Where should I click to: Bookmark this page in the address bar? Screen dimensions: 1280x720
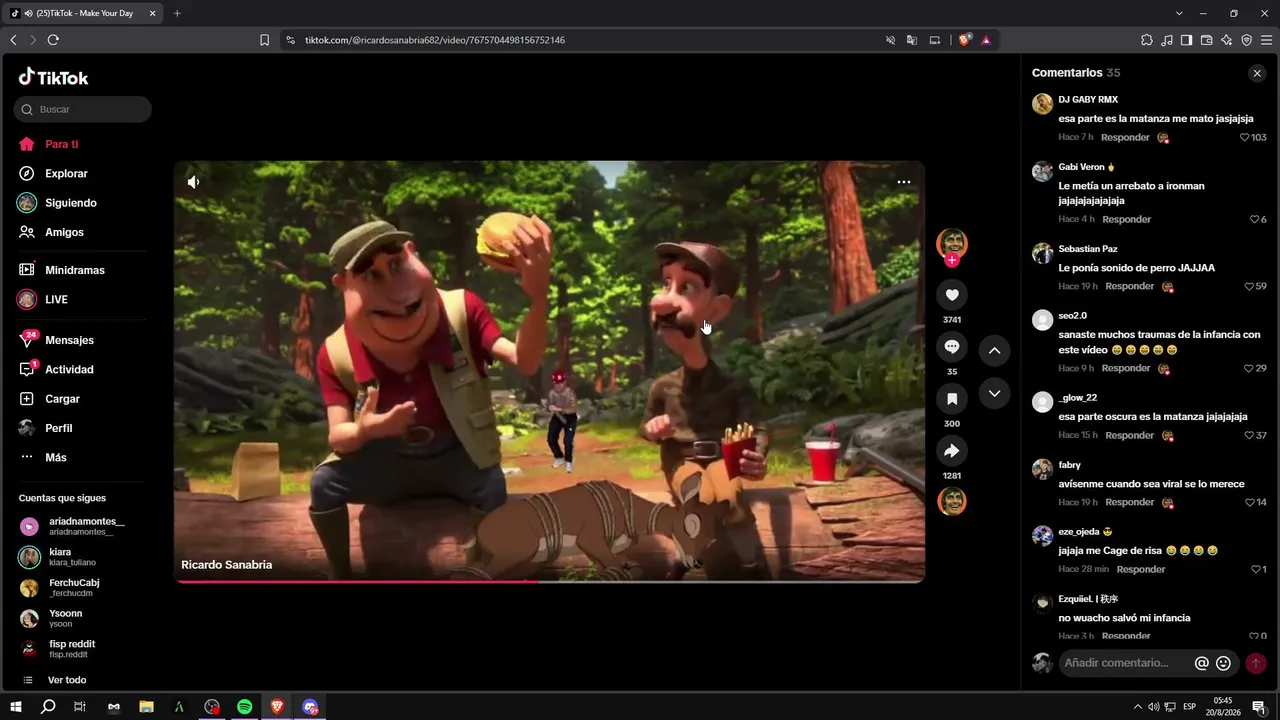coord(264,40)
